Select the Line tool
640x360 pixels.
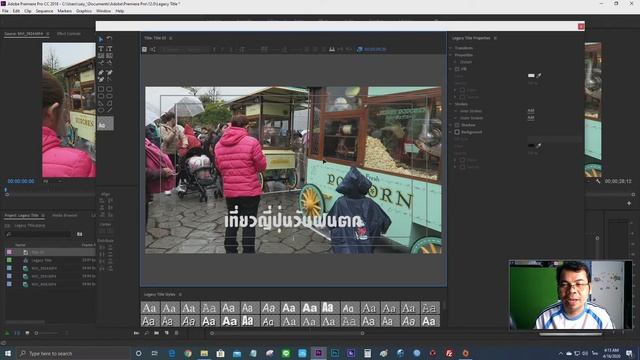tap(109, 110)
